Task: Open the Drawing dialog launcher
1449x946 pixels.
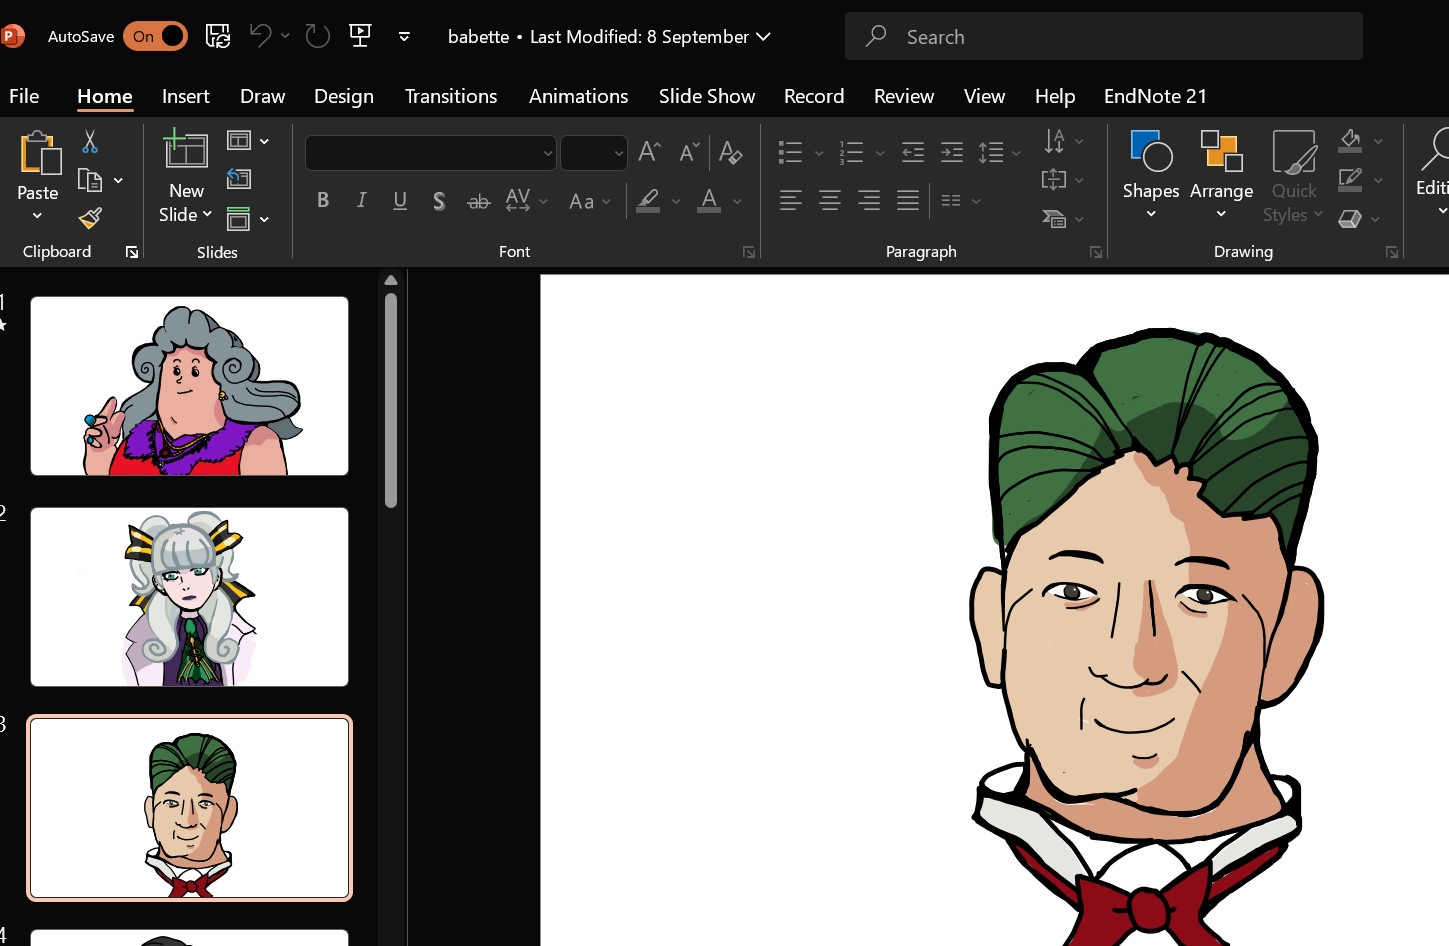Action: click(1392, 252)
